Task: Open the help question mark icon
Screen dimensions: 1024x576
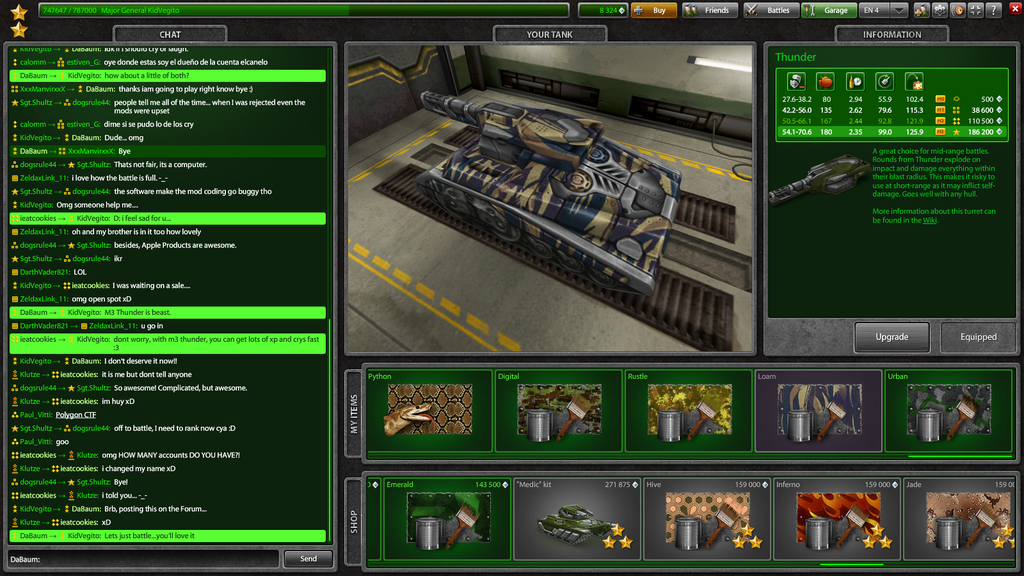Action: (993, 10)
